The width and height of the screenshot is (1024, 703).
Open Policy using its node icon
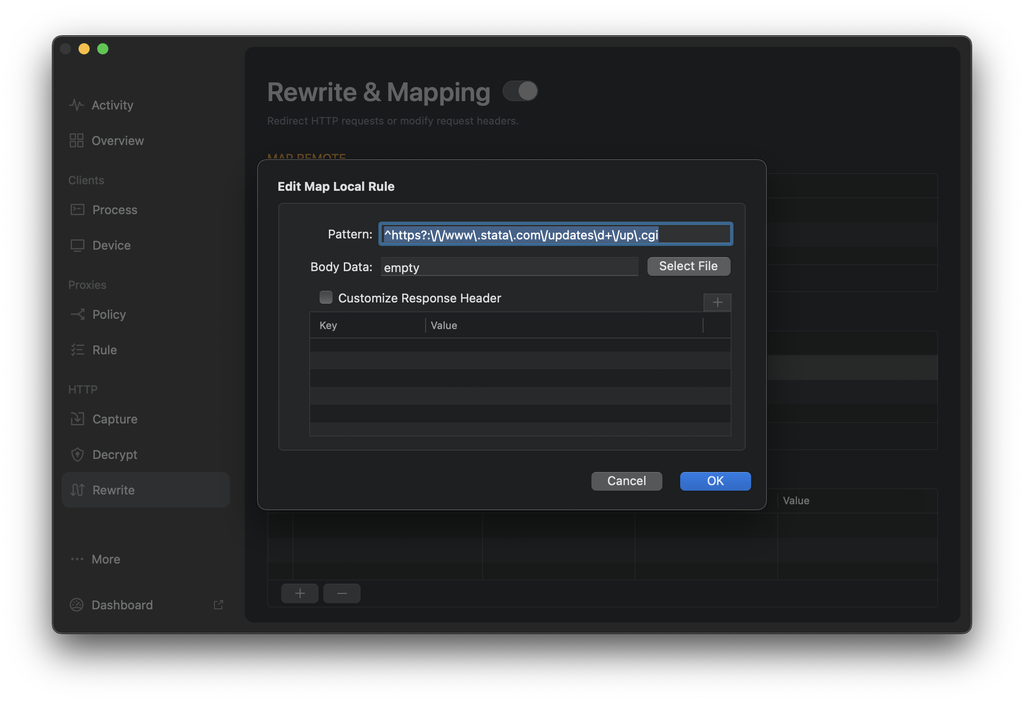(75, 314)
